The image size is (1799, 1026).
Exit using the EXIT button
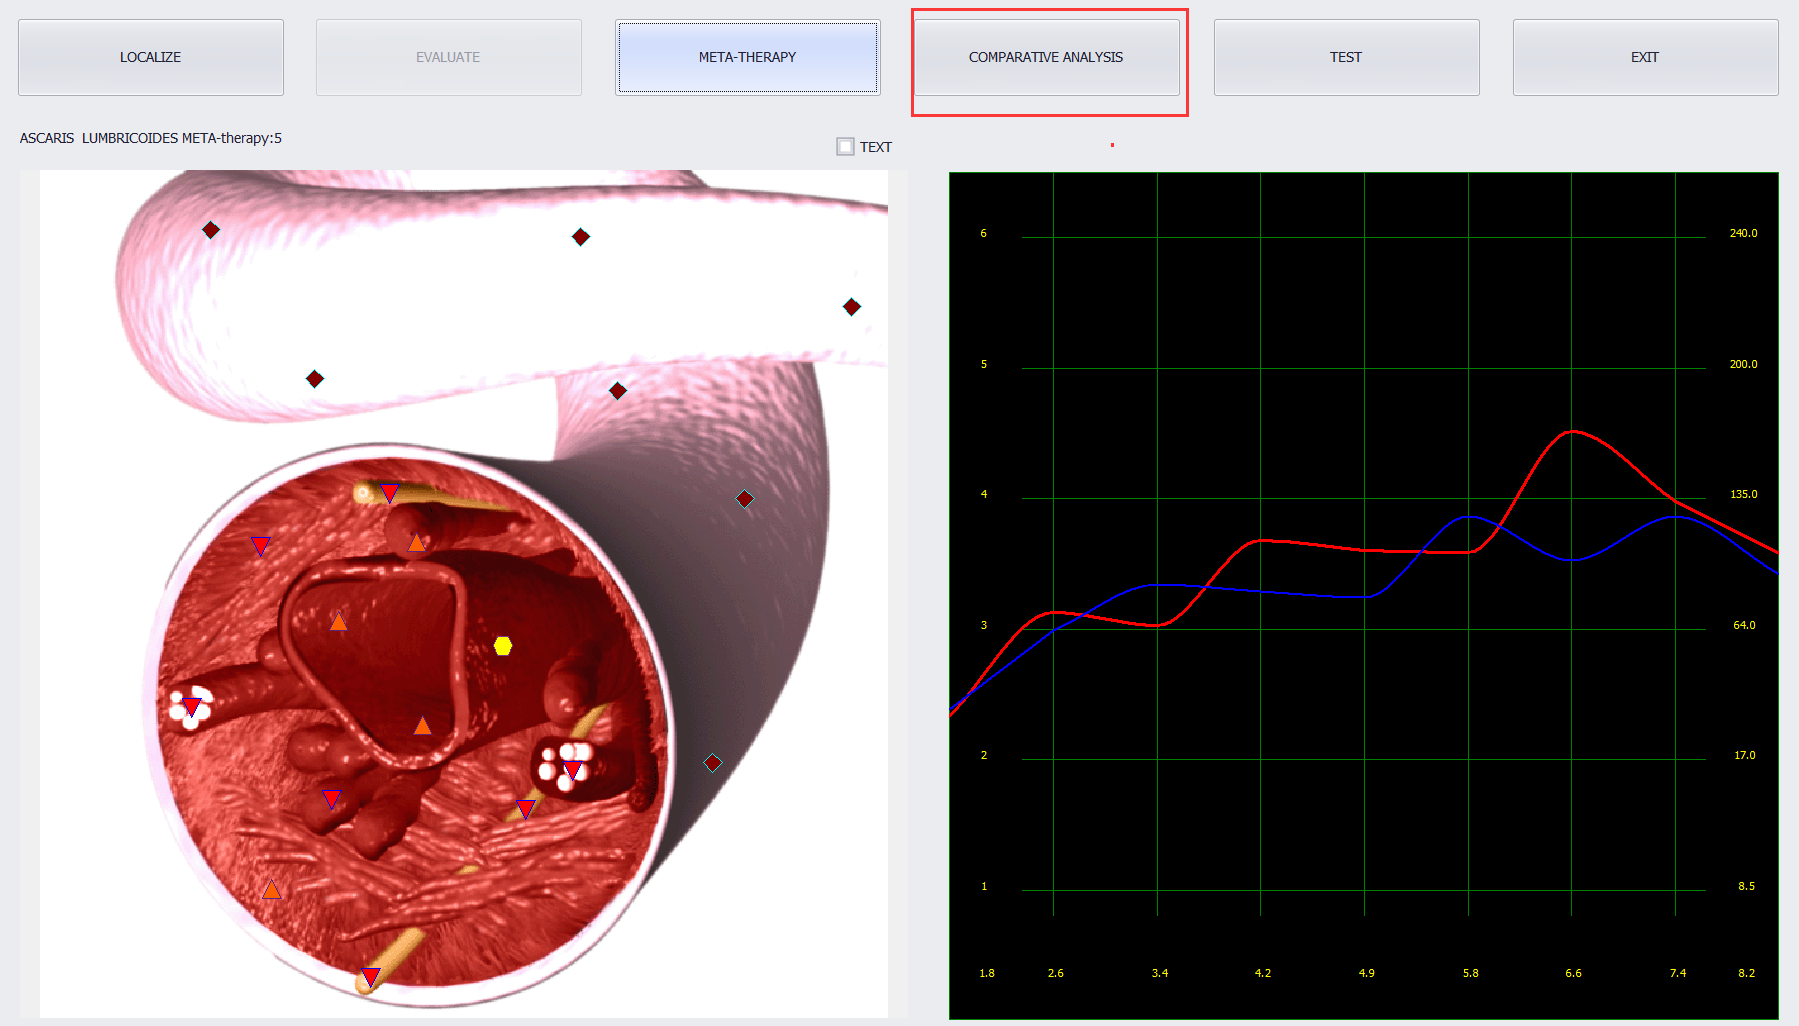tap(1645, 57)
